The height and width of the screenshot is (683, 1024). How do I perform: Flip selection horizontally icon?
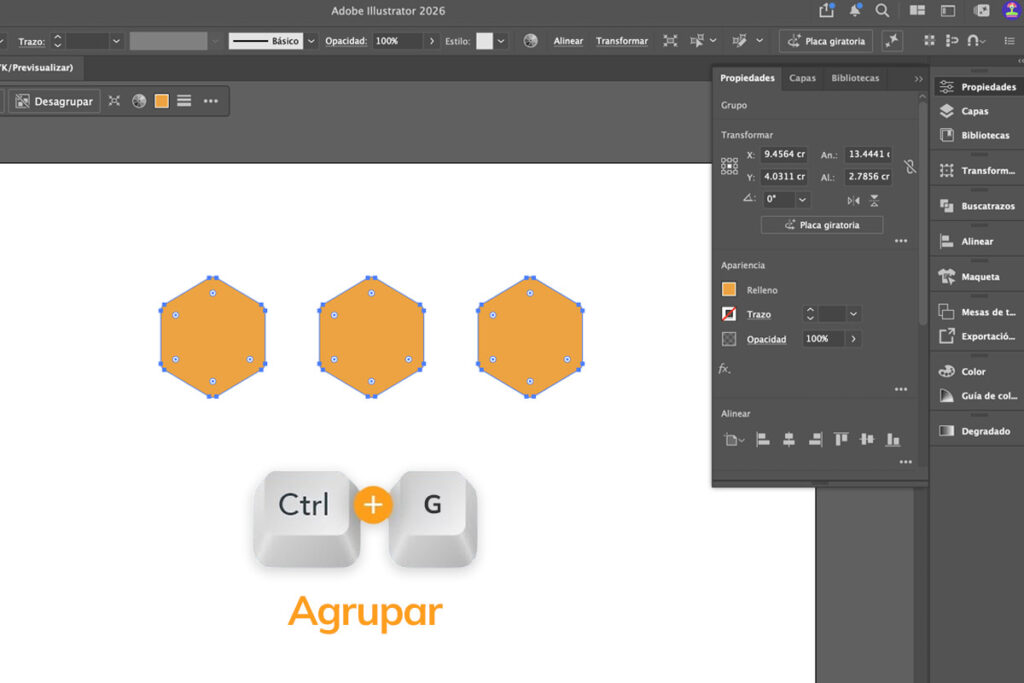[x=853, y=200]
